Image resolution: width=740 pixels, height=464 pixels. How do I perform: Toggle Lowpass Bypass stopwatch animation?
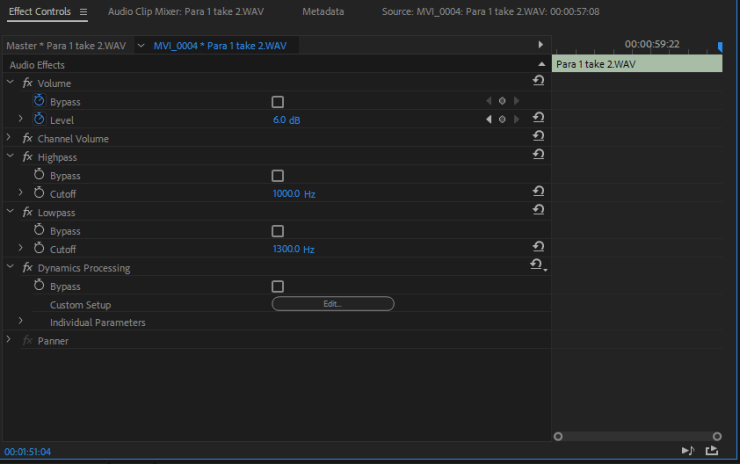coord(39,230)
